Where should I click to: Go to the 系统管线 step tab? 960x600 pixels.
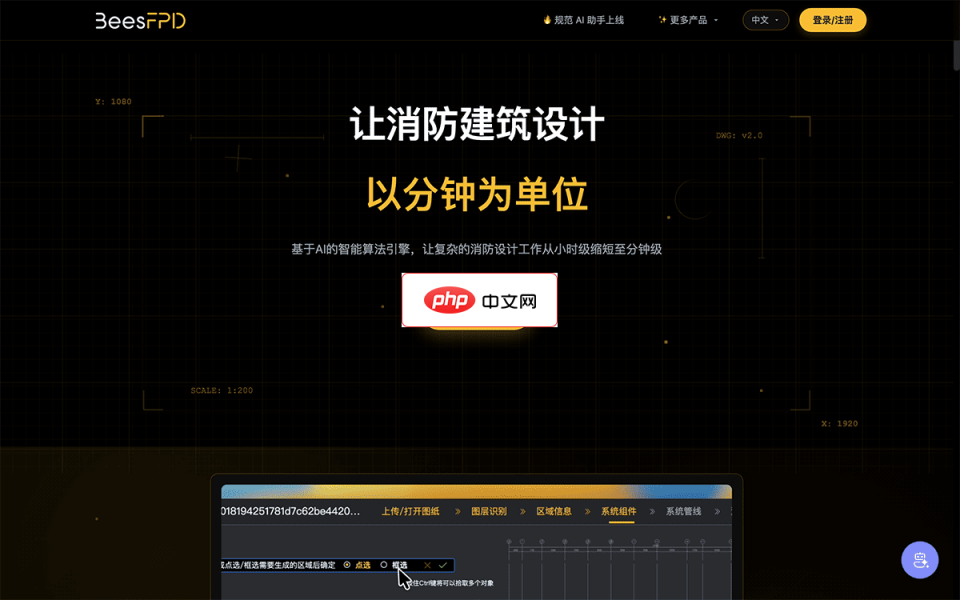pos(683,511)
